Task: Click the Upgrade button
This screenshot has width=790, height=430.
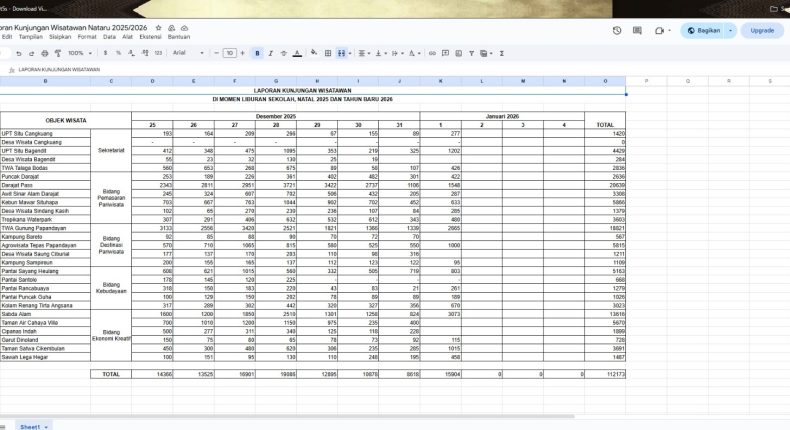Action: tap(762, 30)
